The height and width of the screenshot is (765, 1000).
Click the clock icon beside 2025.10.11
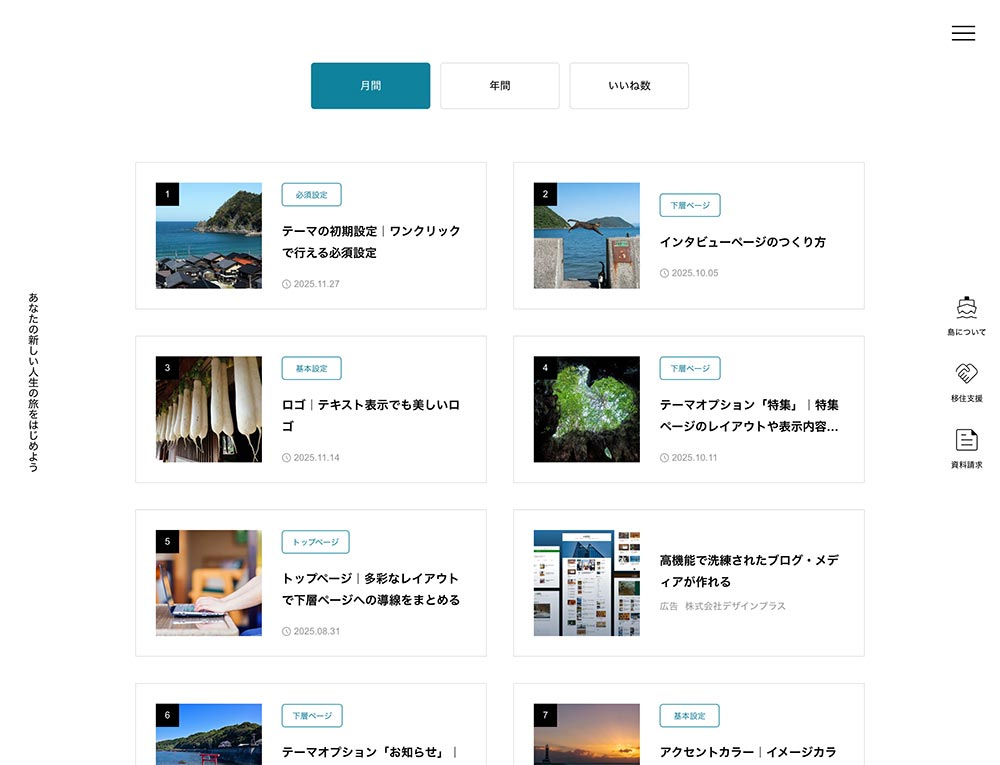(664, 457)
